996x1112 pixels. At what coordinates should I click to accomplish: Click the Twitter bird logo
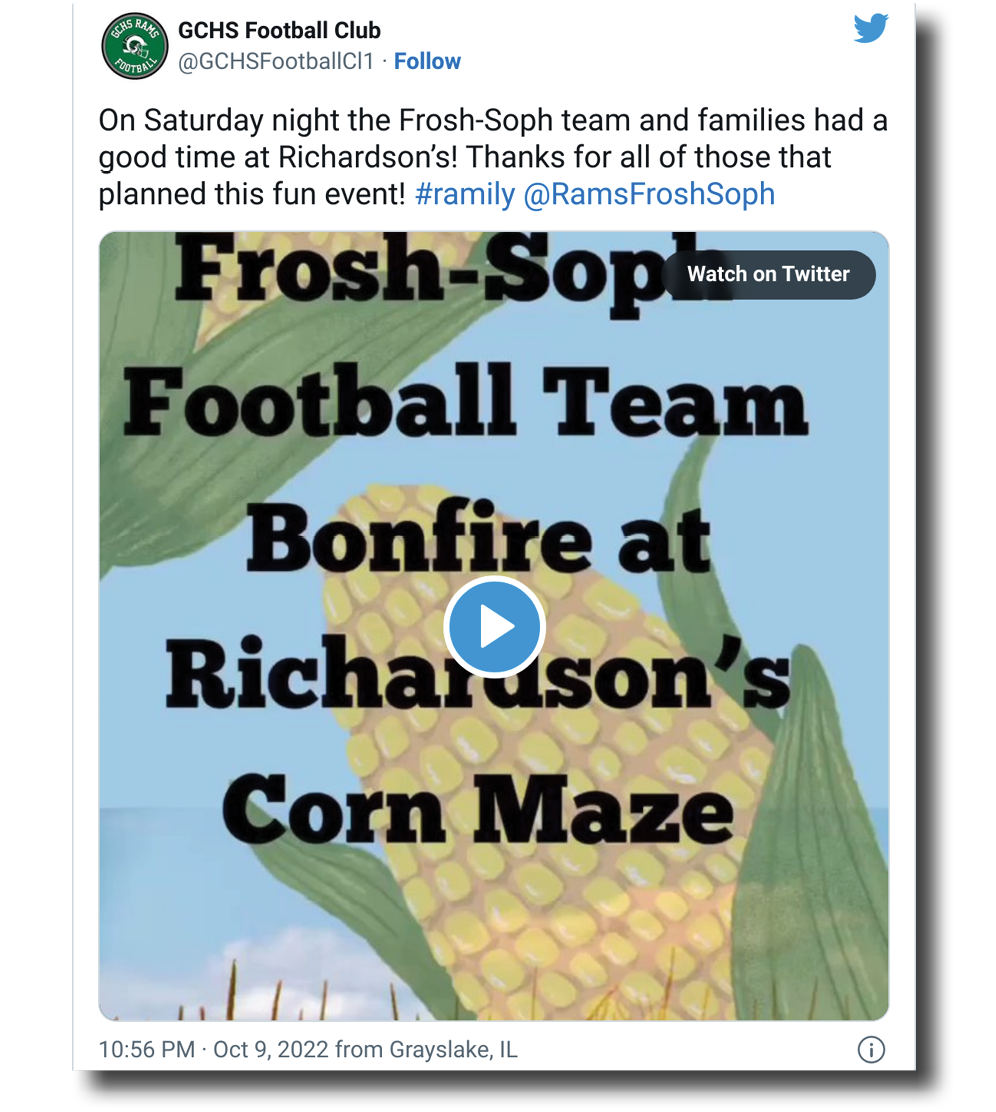tap(870, 29)
